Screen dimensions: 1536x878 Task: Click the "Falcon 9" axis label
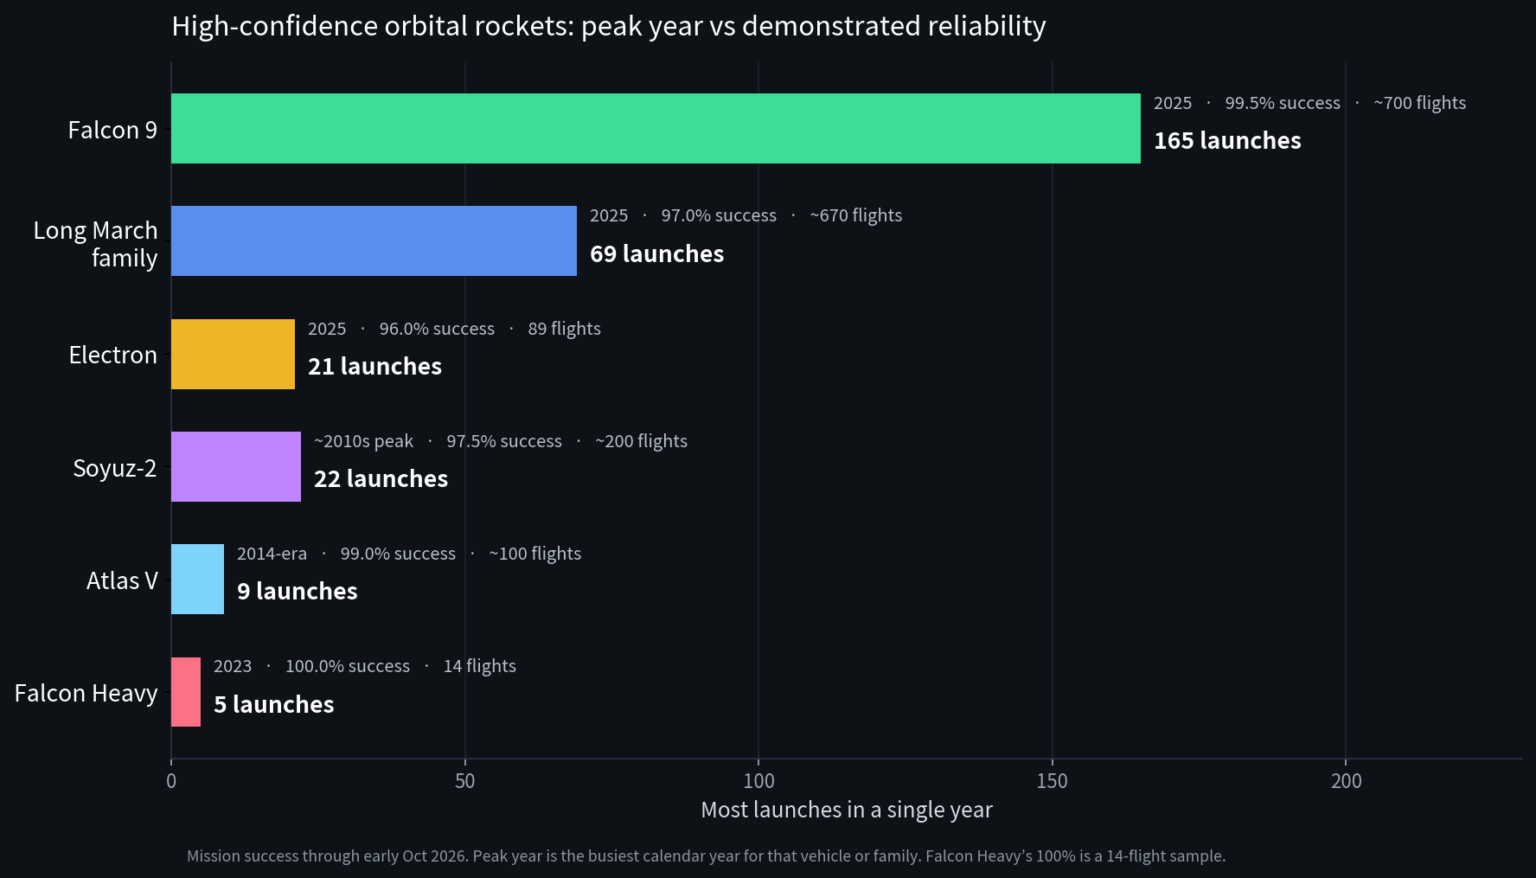click(x=113, y=130)
